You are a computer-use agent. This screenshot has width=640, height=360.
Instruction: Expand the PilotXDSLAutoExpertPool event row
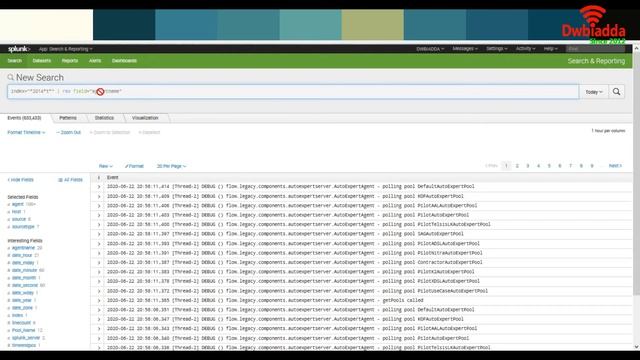[99, 282]
